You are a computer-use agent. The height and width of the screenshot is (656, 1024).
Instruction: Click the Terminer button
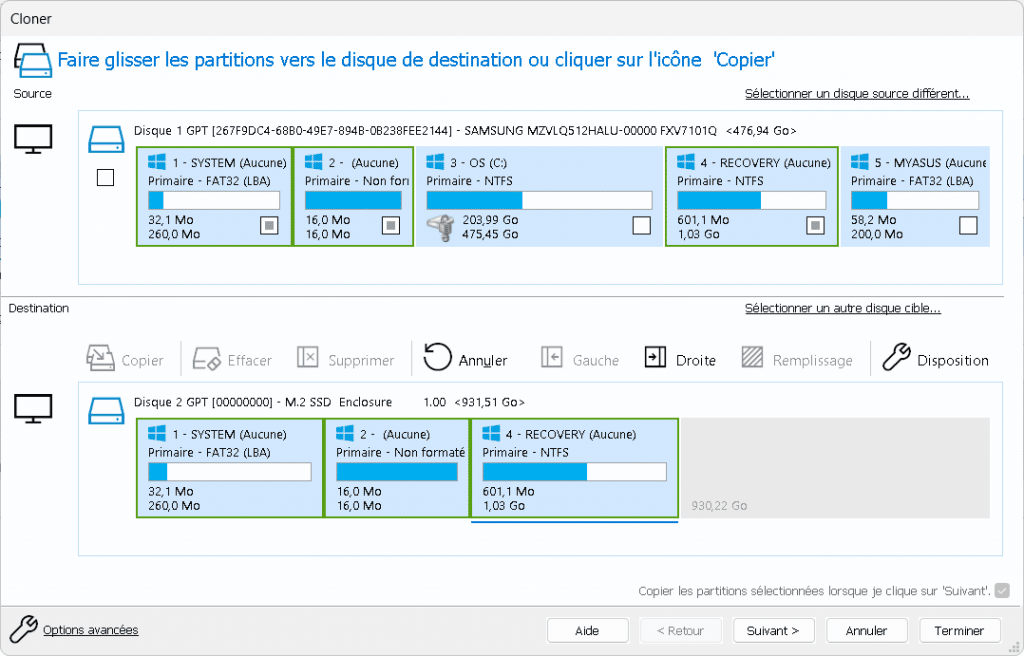[x=960, y=631]
